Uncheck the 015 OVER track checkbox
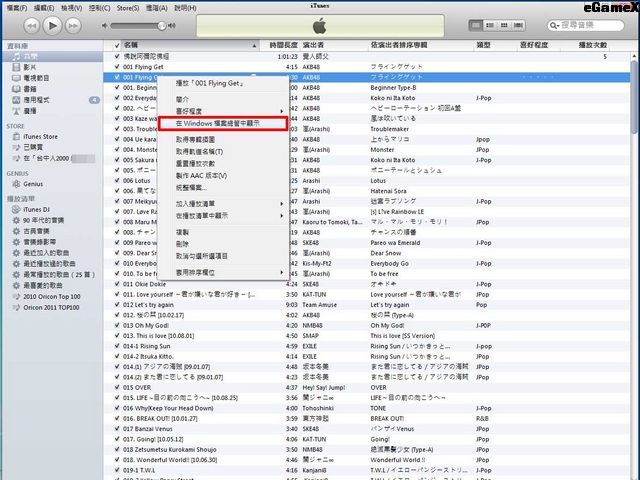640x480 pixels. click(x=117, y=387)
